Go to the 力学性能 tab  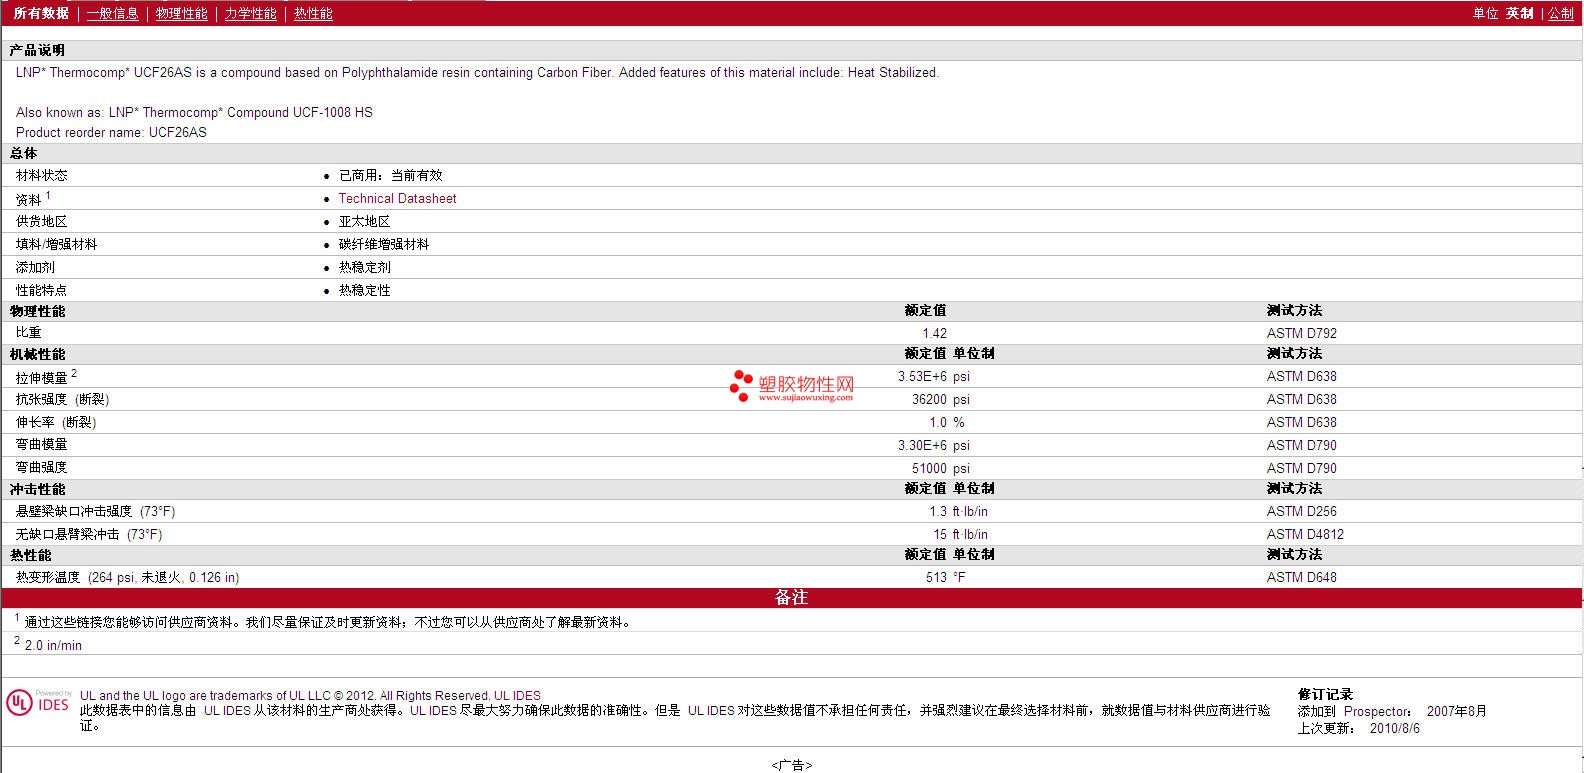(250, 13)
